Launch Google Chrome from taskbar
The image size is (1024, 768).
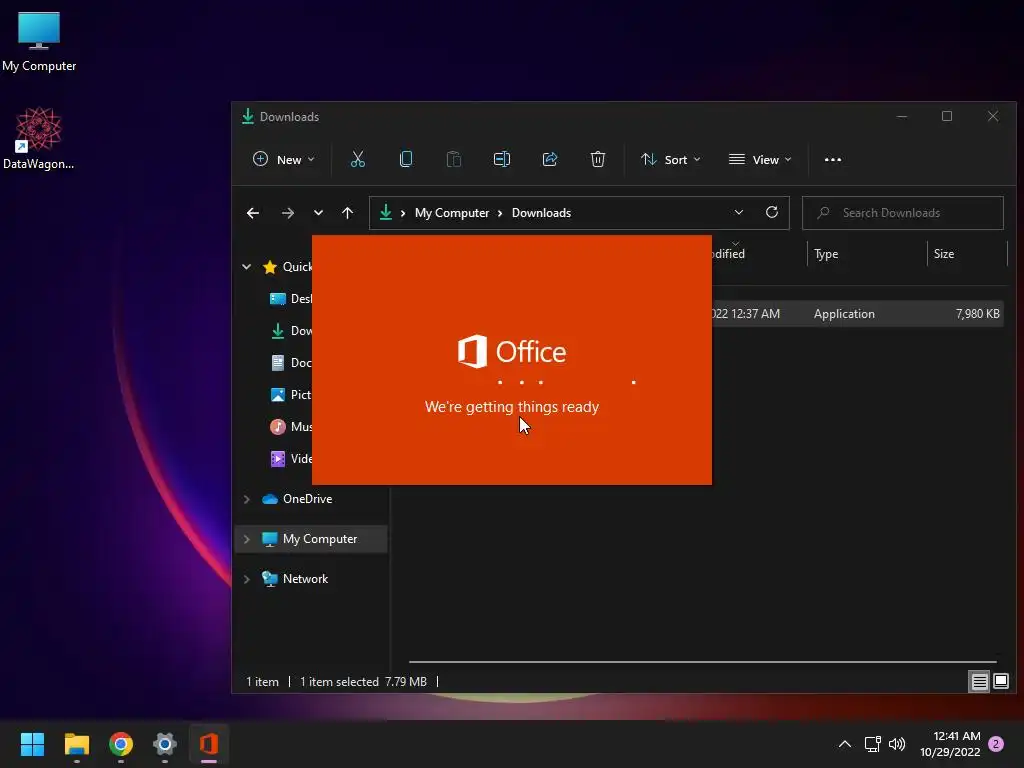click(121, 744)
